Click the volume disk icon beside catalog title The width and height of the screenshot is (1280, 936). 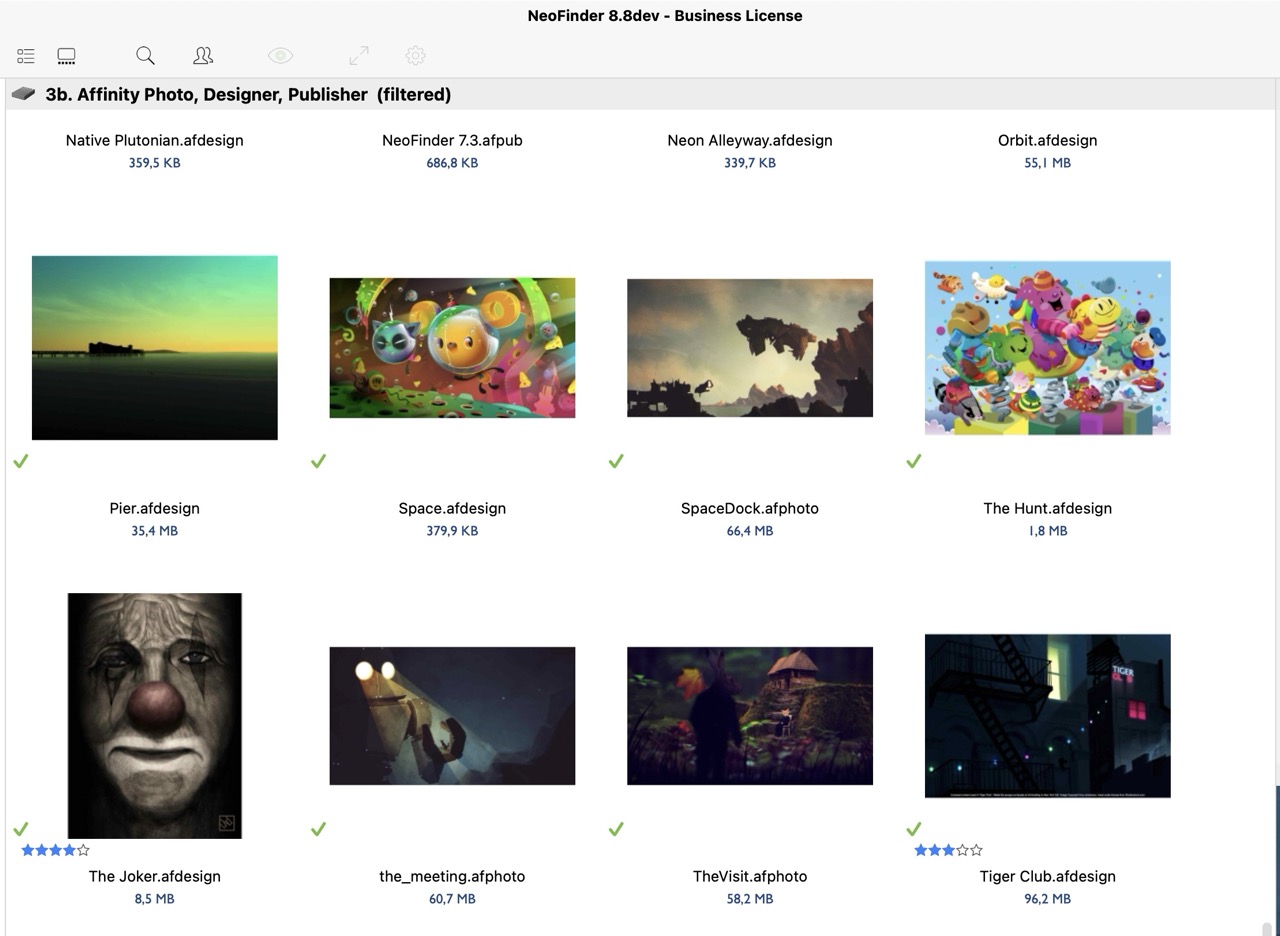[x=23, y=94]
